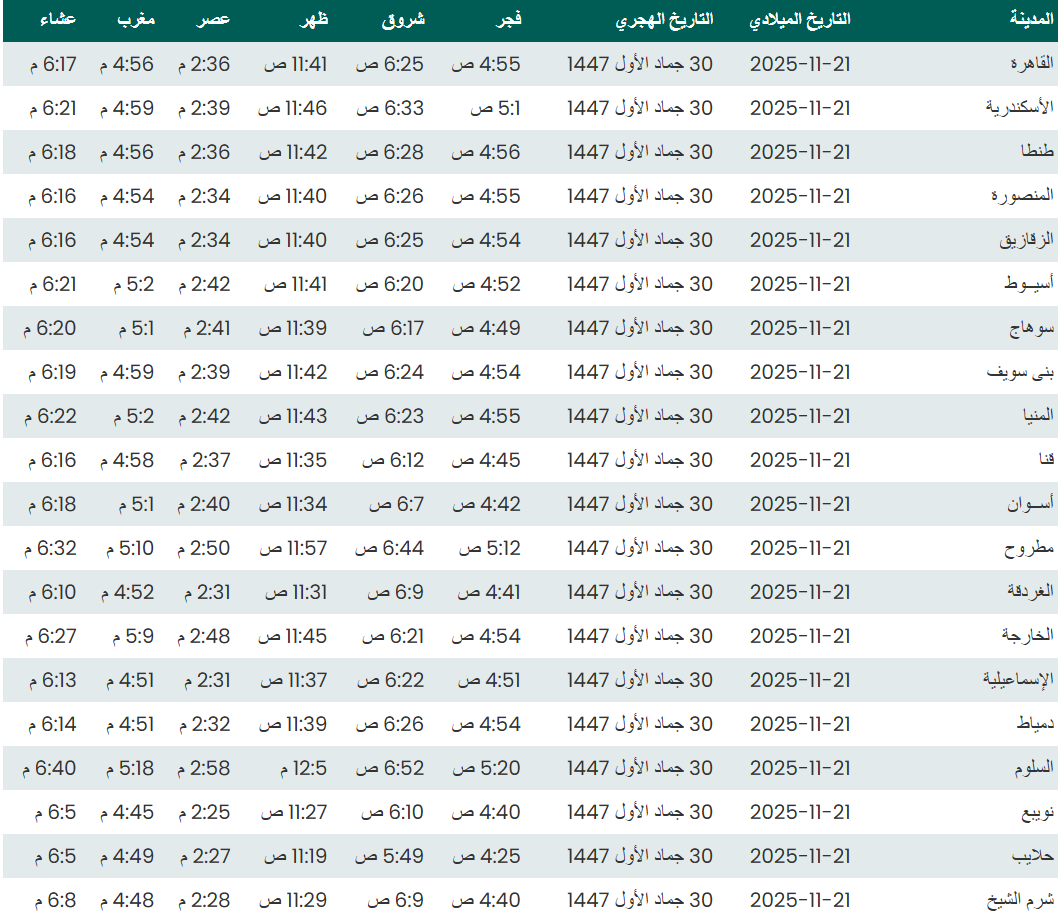Select the city name القاهرة
Viewport: 1062px width, 920px height.
(1031, 64)
